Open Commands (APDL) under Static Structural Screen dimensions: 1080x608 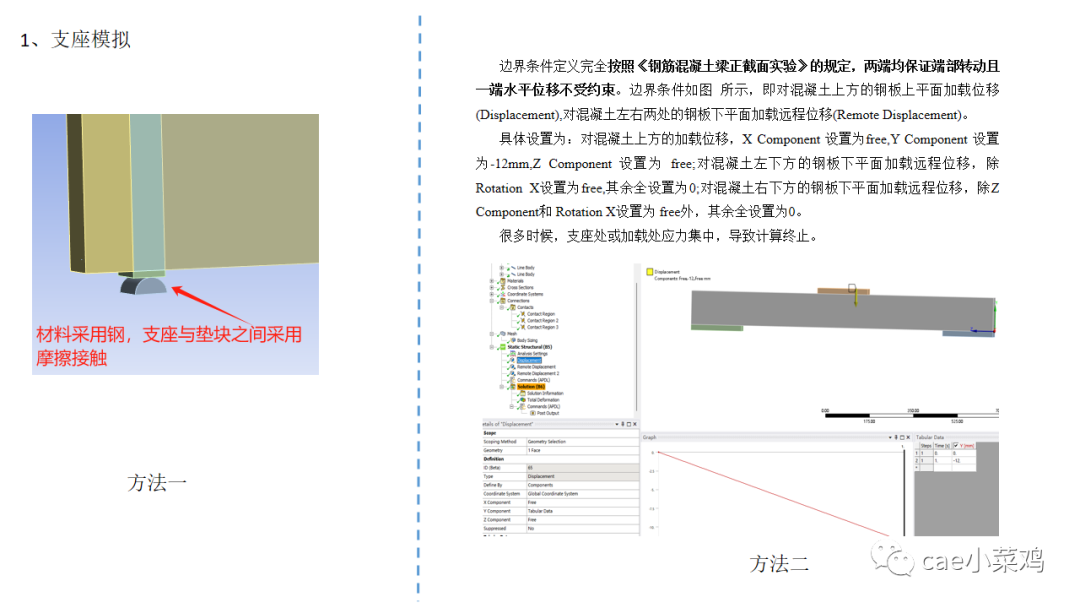tap(534, 381)
